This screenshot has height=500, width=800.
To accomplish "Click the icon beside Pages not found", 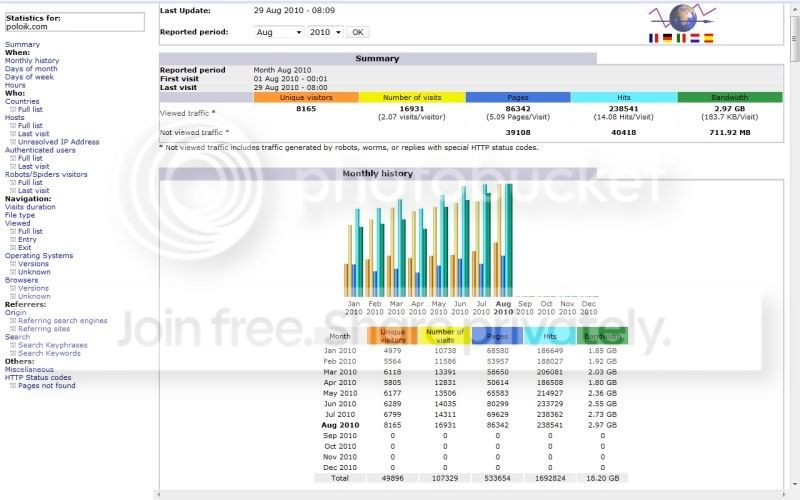I will 13,386.
